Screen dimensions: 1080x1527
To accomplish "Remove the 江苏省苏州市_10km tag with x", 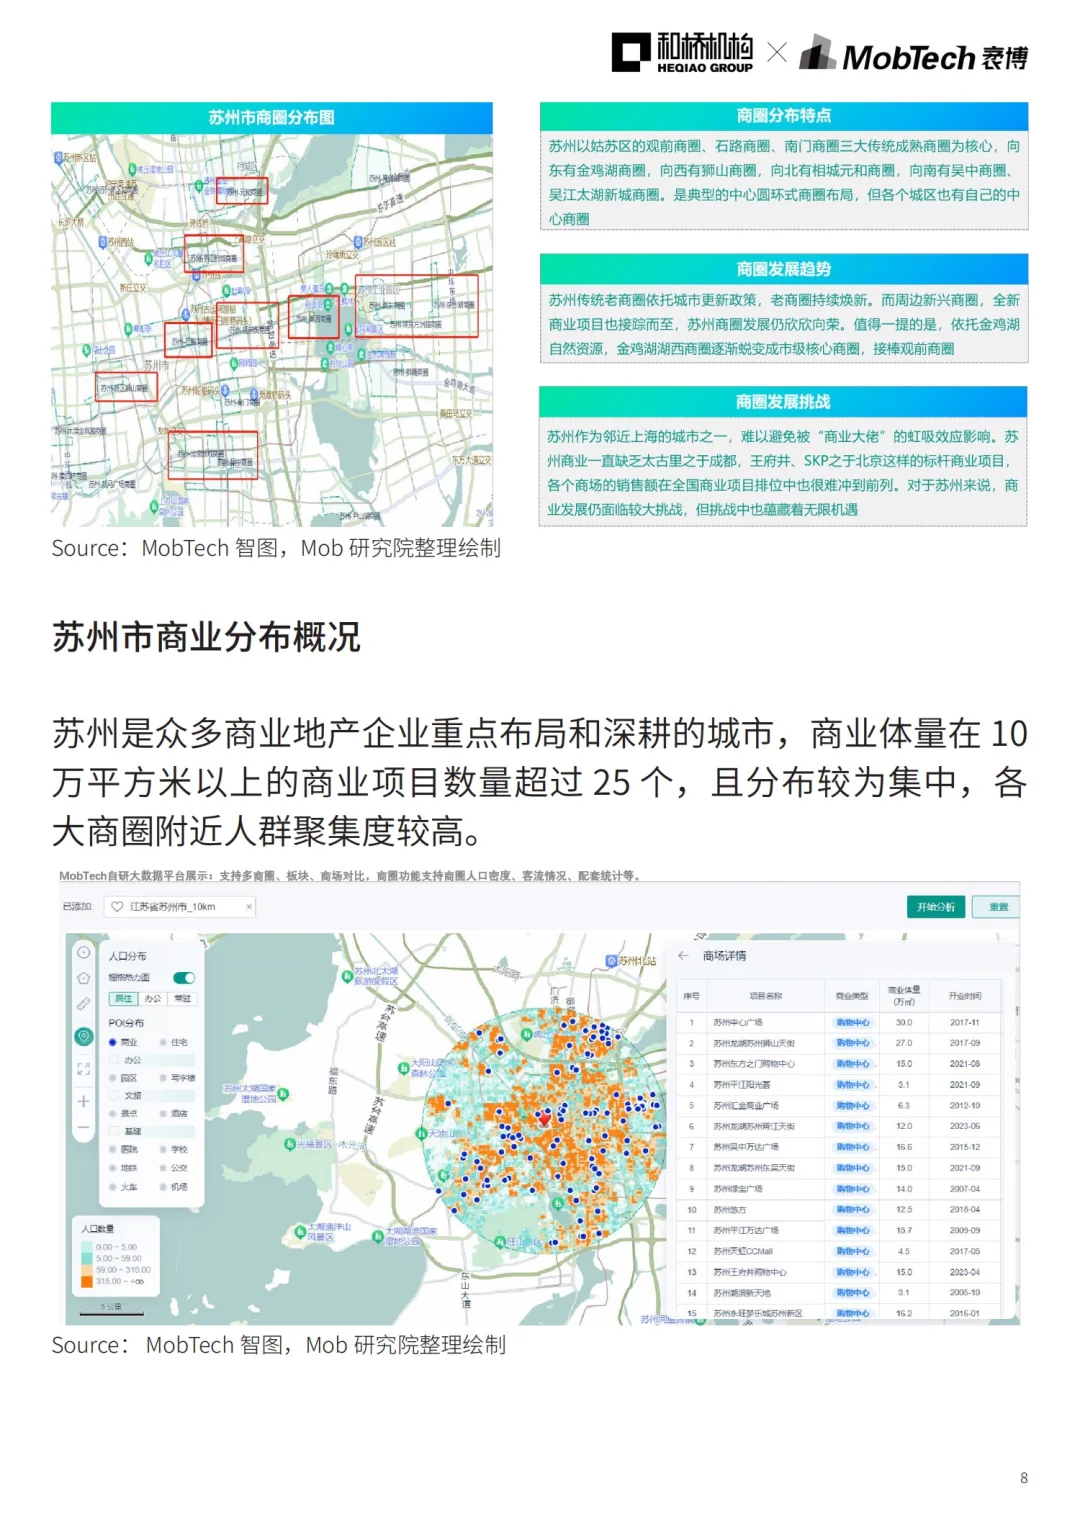I will coord(249,907).
